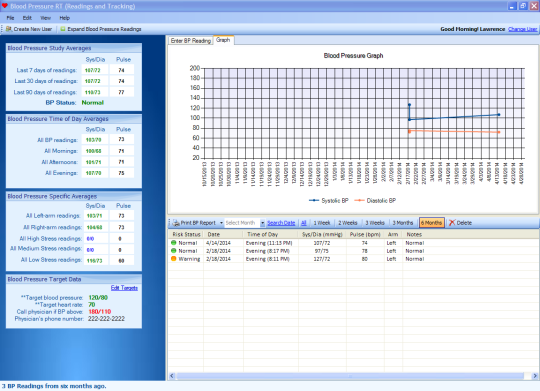This screenshot has height=391, width=540.
Task: Click the Time of Day column header
Action: coord(271,234)
